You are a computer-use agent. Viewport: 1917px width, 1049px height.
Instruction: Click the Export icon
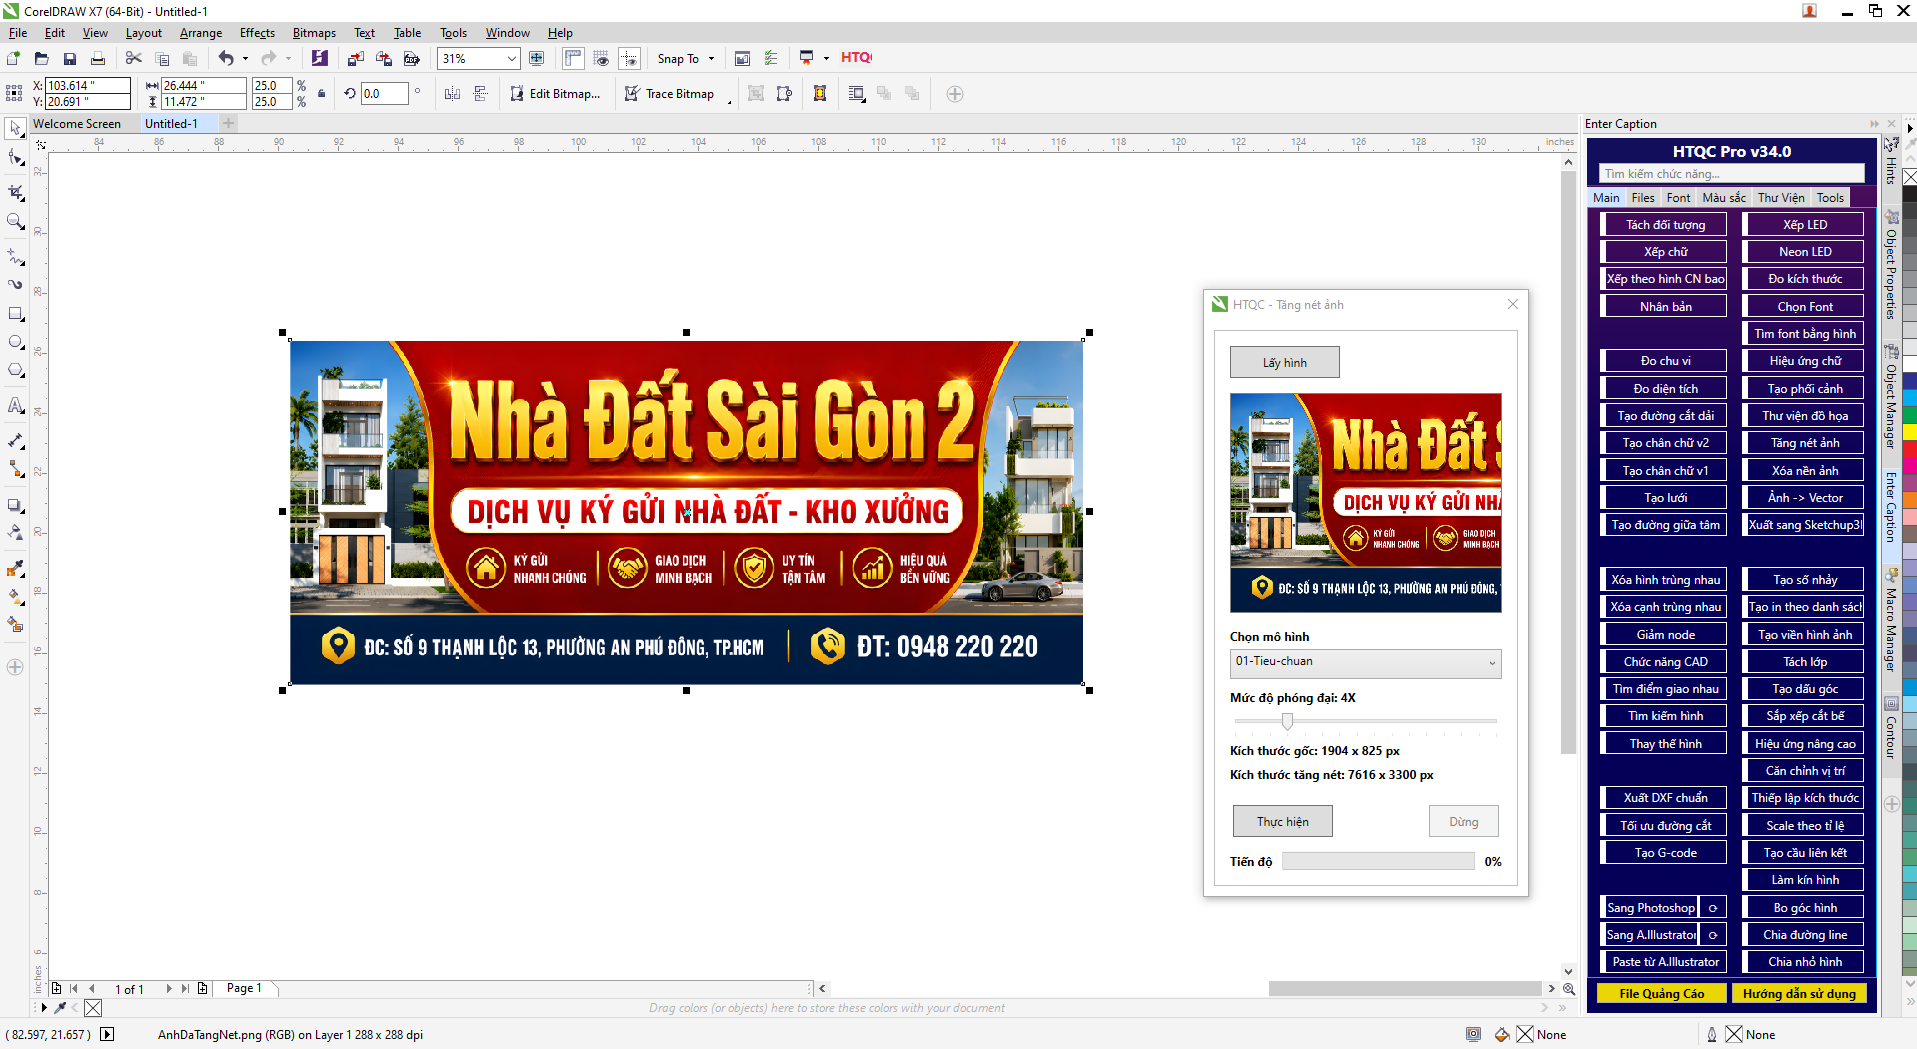[383, 59]
